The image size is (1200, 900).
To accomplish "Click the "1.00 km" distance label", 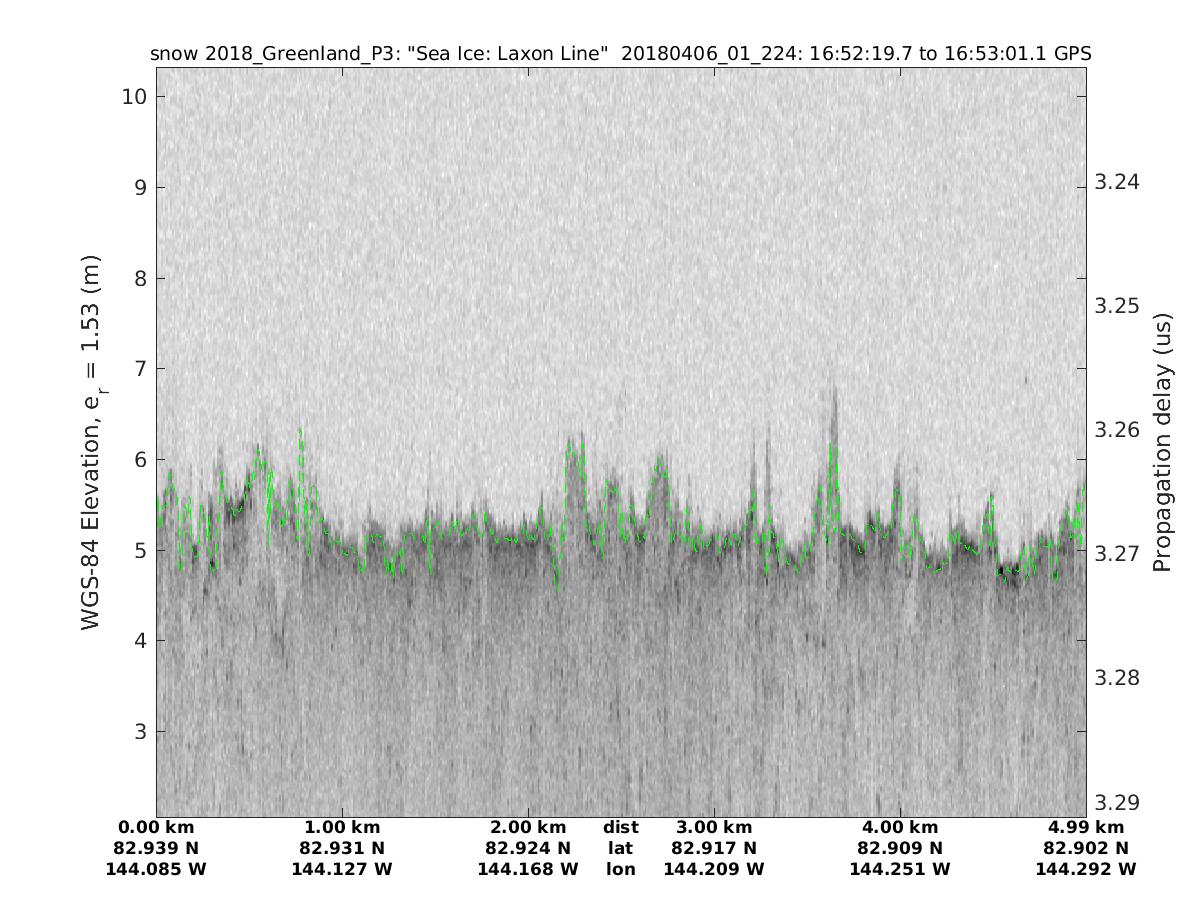I will pos(342,827).
